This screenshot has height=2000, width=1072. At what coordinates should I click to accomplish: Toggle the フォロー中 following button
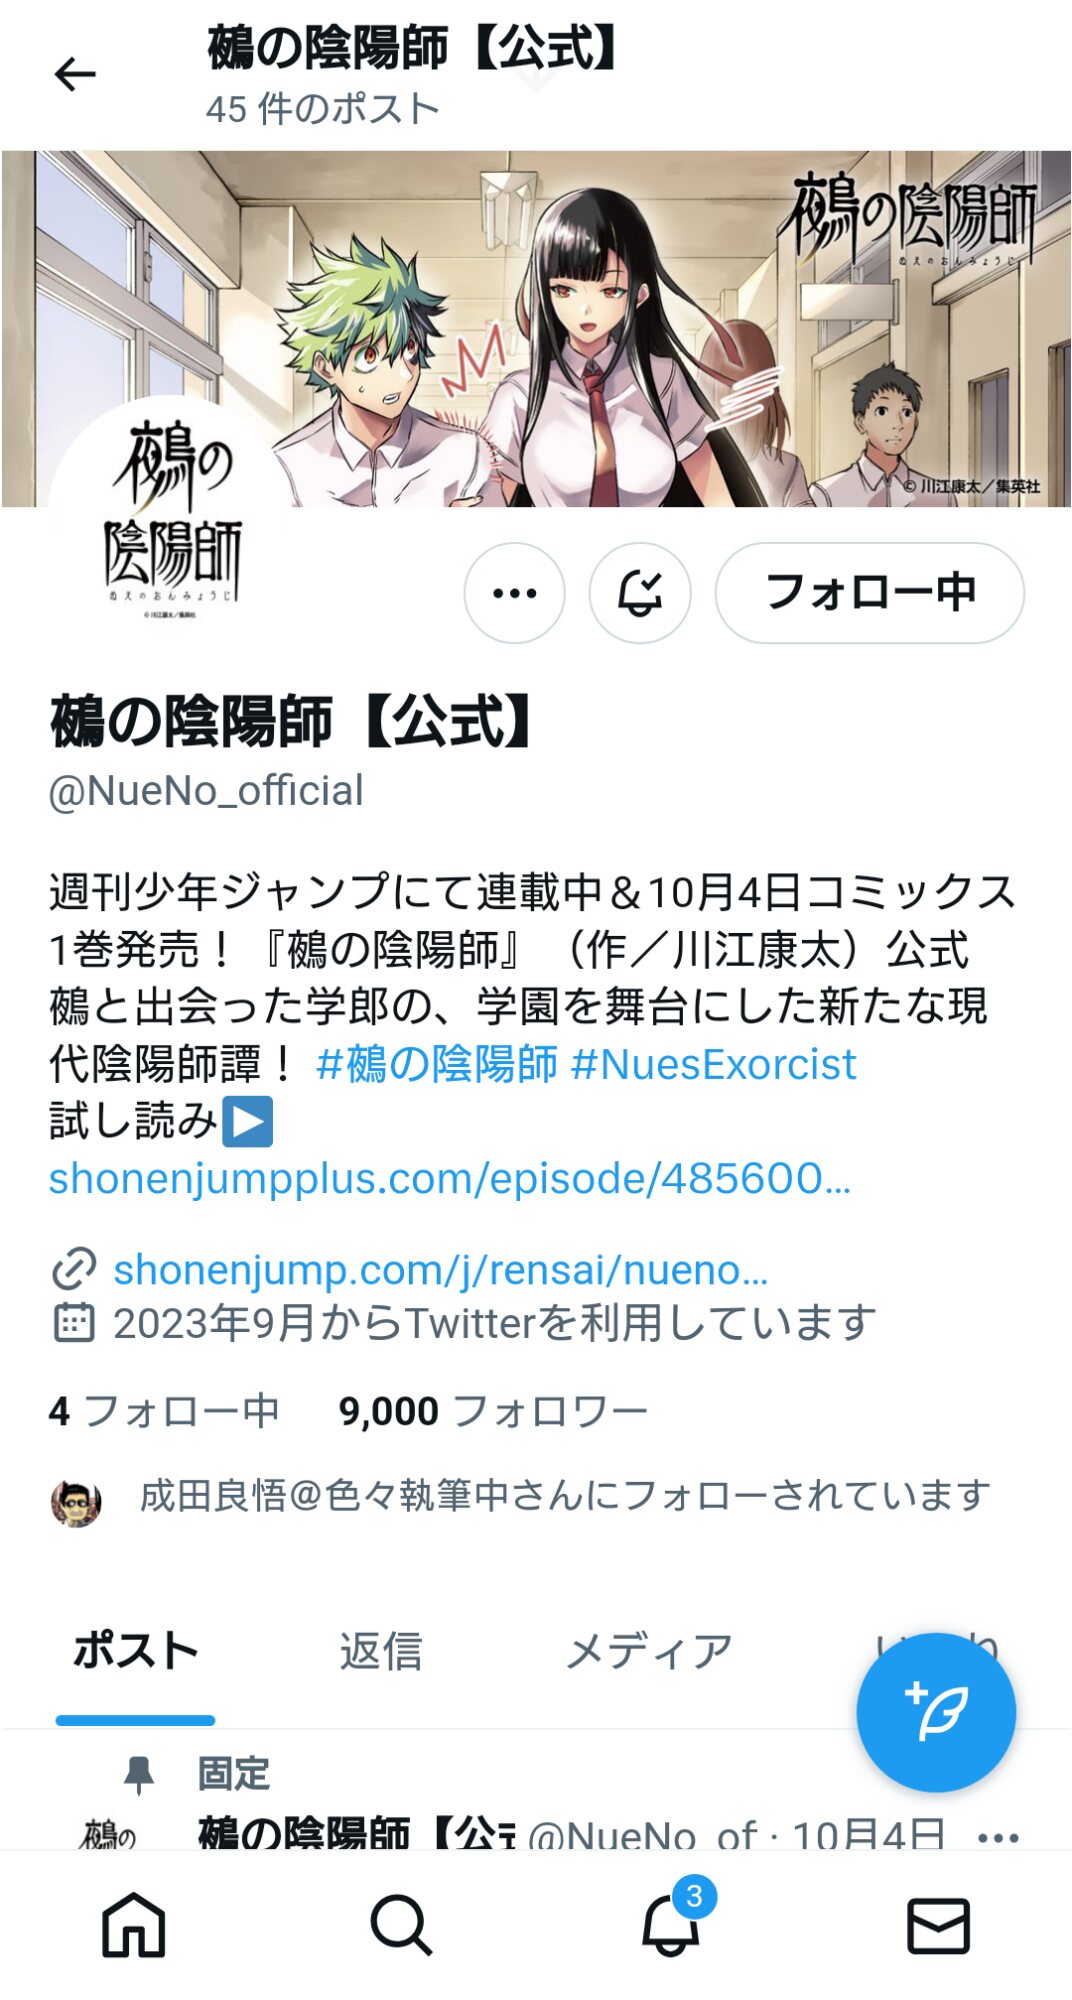870,593
